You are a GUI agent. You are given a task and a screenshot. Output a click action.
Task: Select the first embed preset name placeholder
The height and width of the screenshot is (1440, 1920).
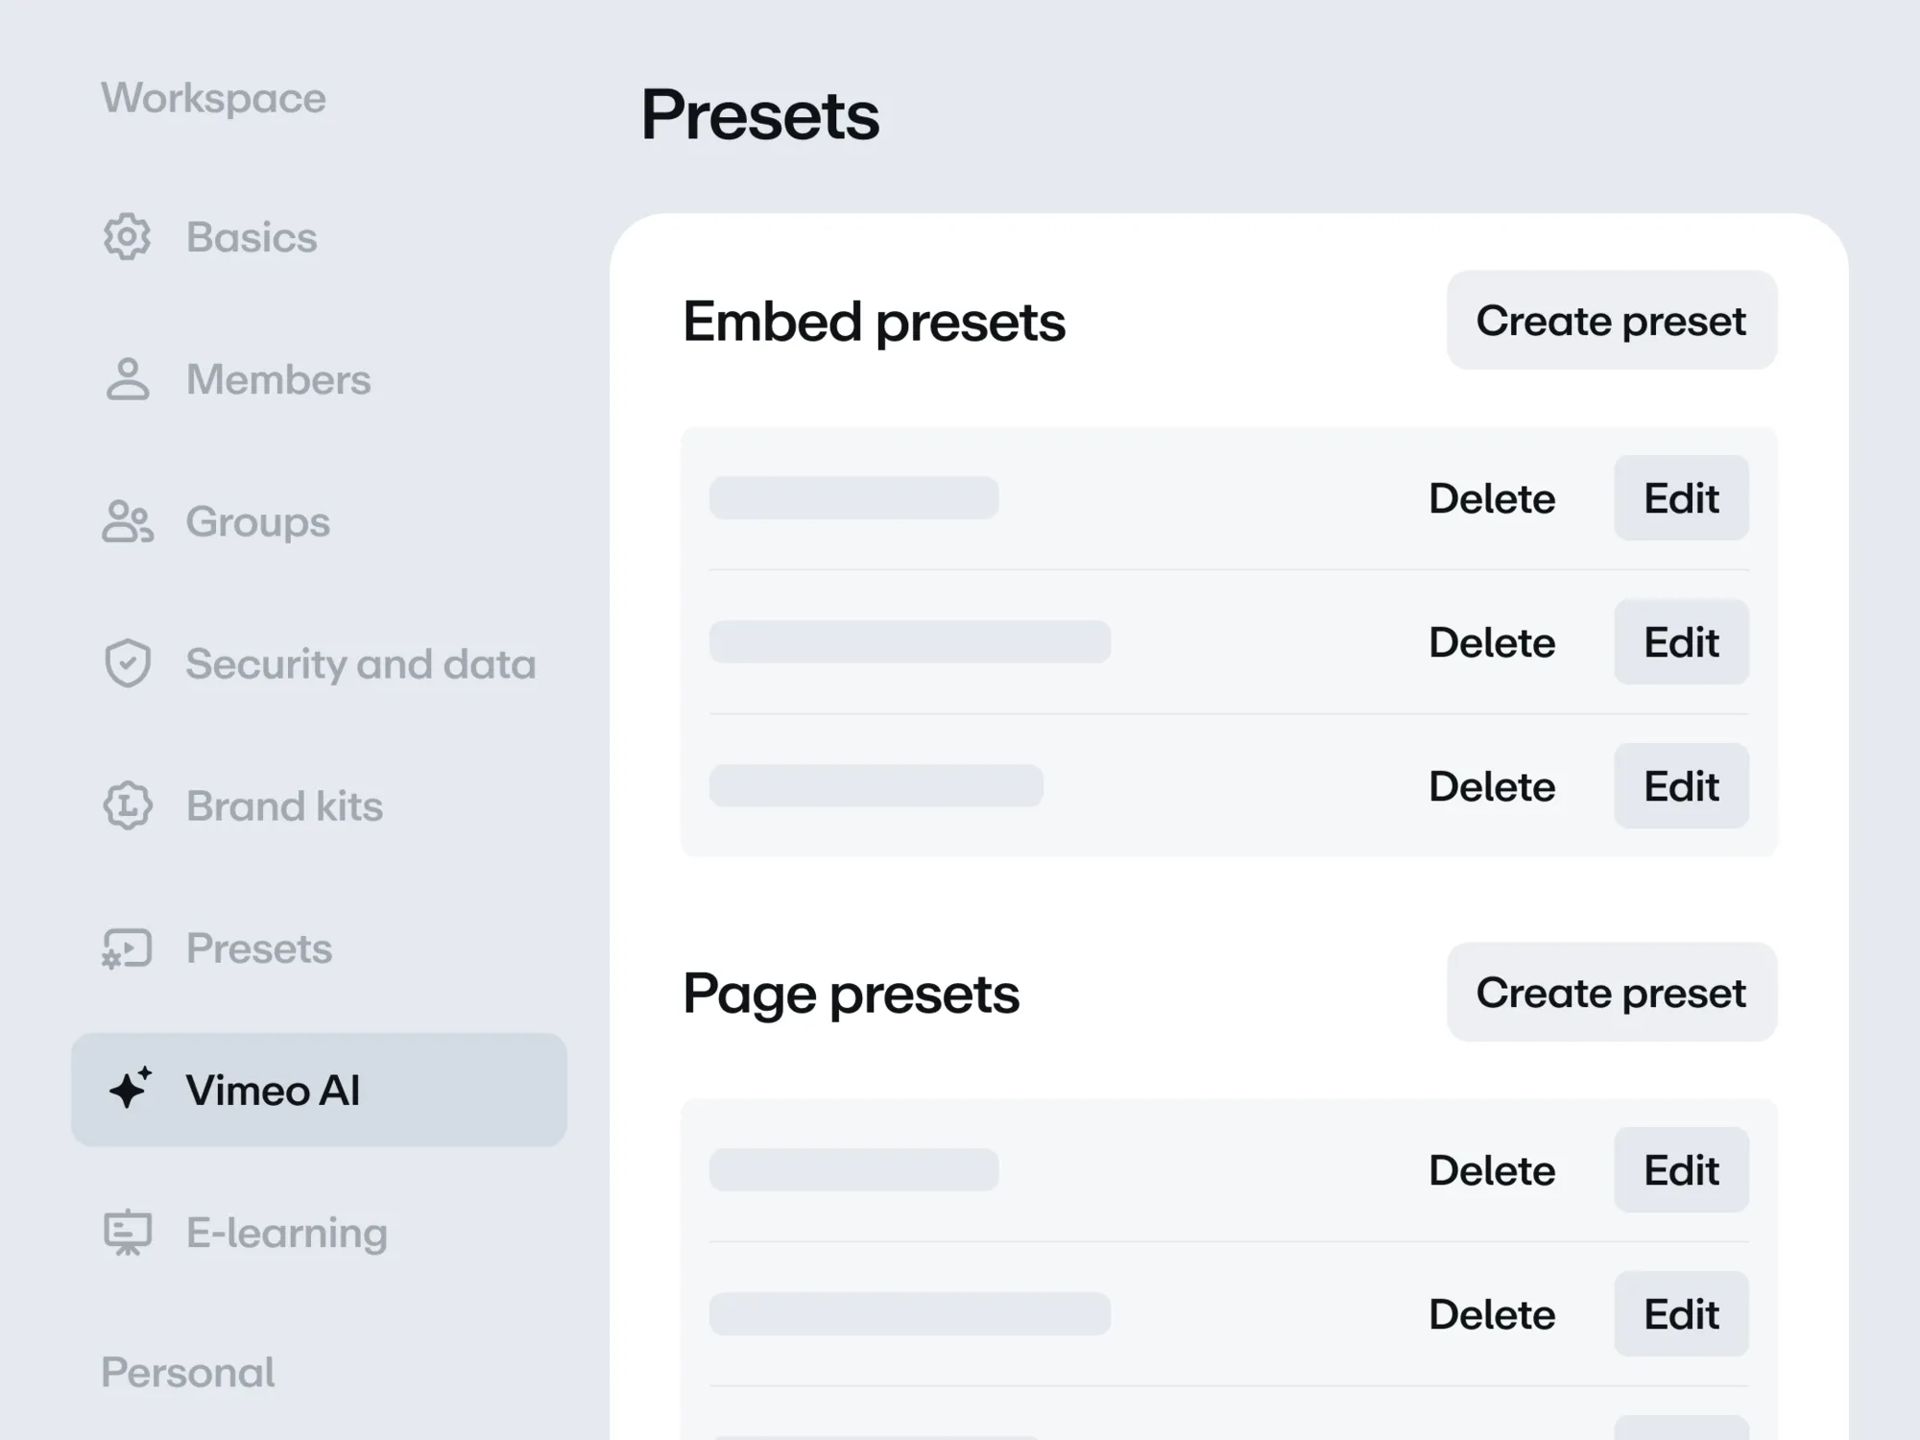[854, 498]
